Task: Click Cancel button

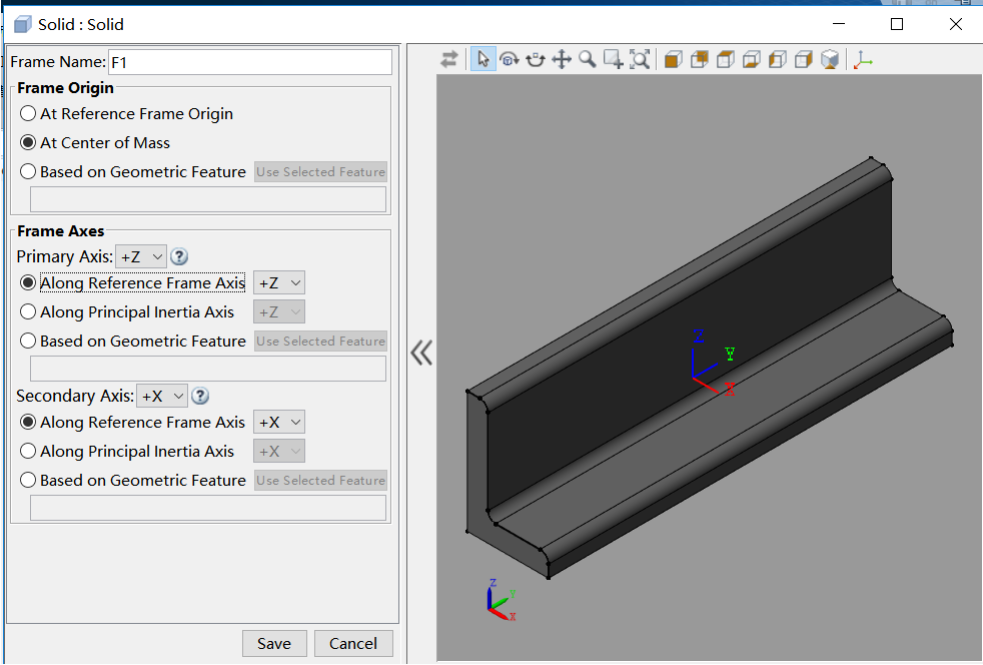Action: point(353,644)
